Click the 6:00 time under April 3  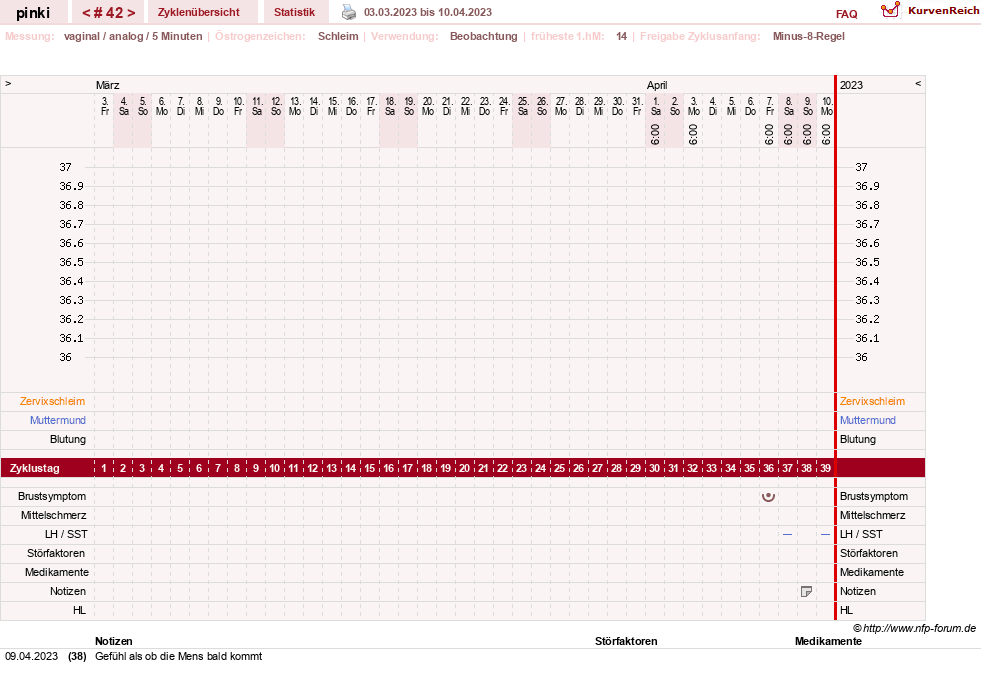pyautogui.click(x=693, y=134)
